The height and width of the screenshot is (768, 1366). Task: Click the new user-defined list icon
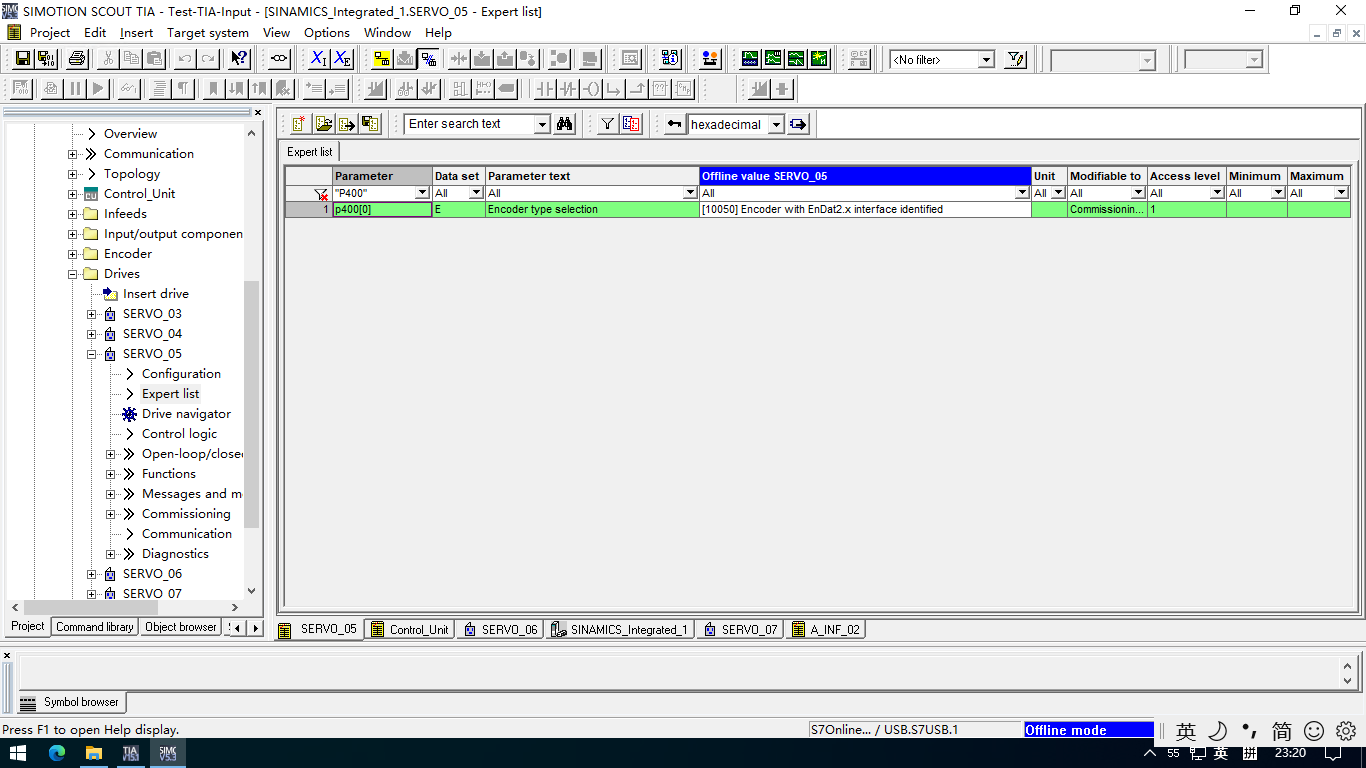point(299,124)
